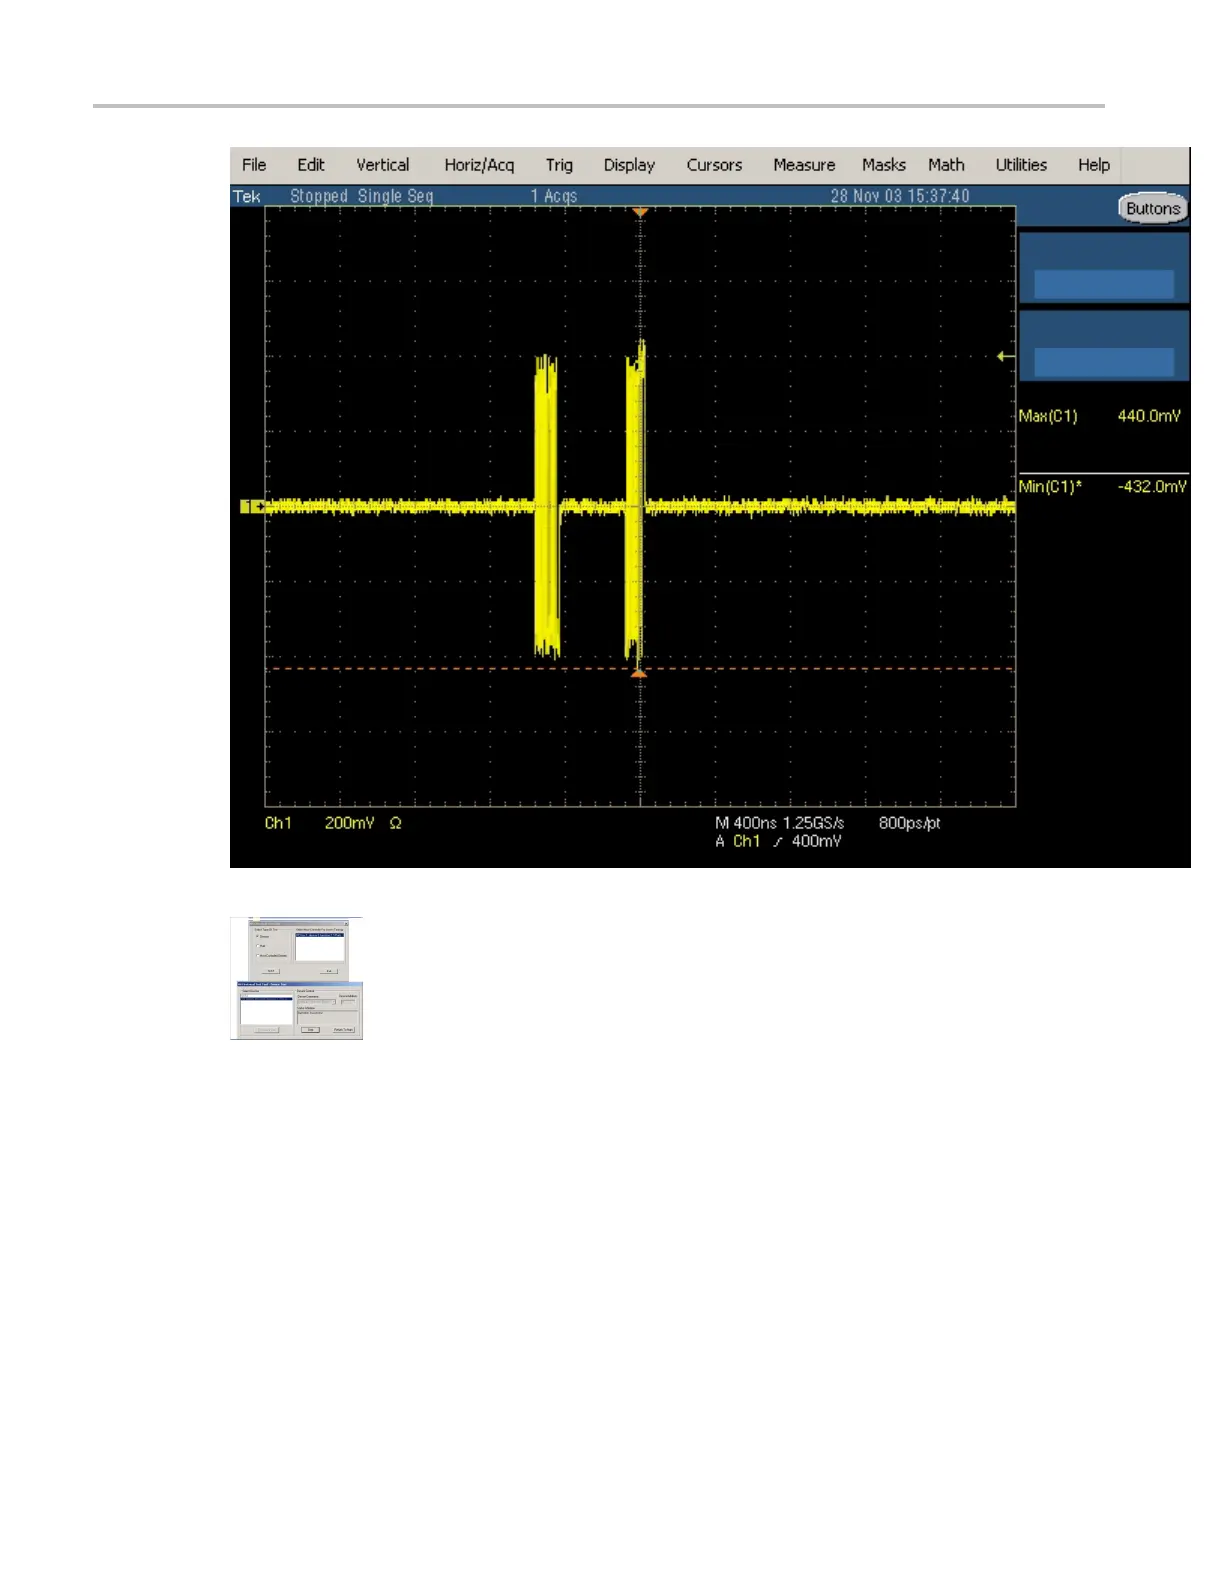1224x1584 pixels.
Task: Open the Horiz/Acq menu
Action: (x=479, y=165)
